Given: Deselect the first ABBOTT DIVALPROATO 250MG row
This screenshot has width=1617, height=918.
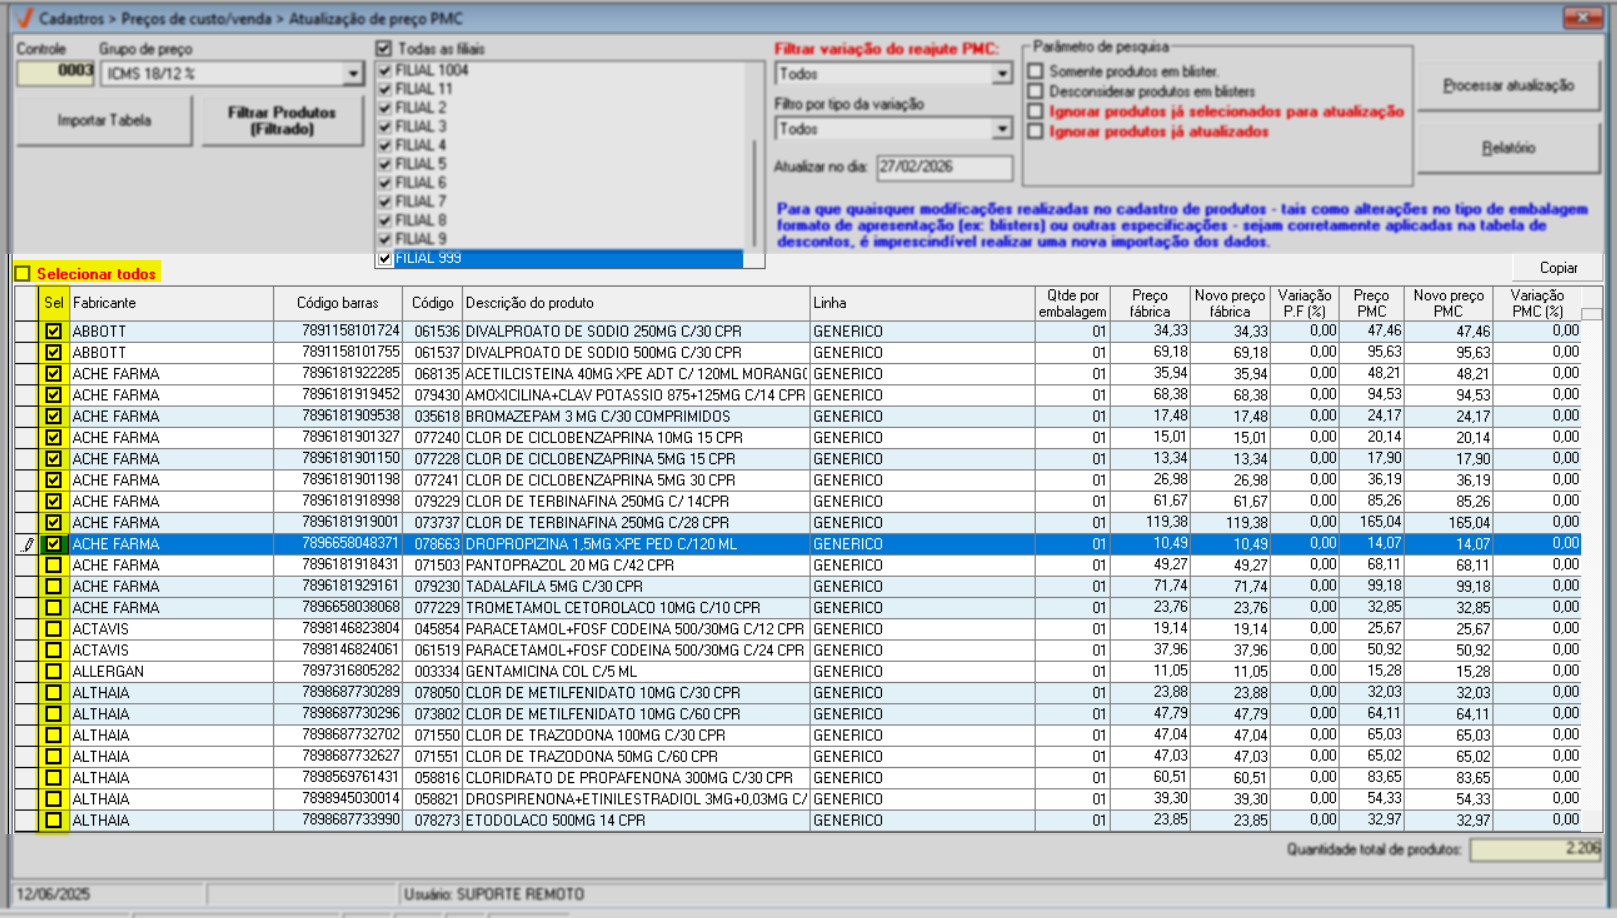Looking at the screenshot, I should tap(53, 331).
